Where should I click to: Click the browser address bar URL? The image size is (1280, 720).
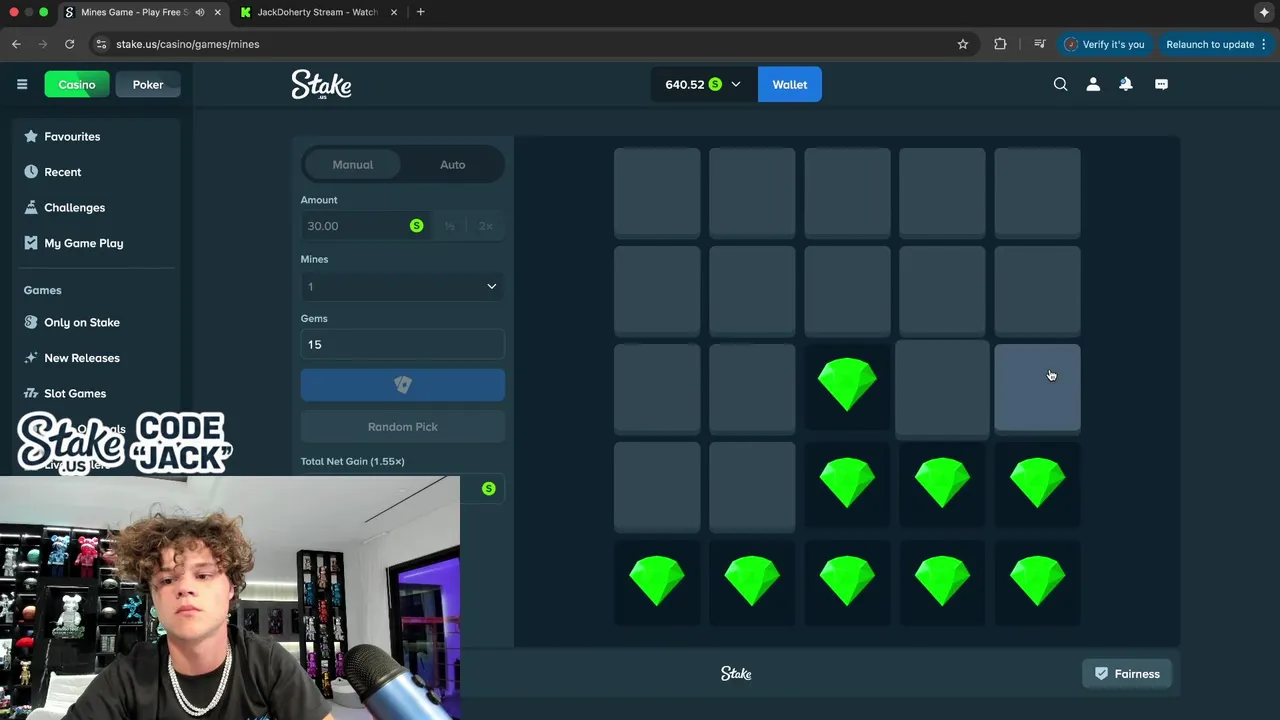pos(187,44)
